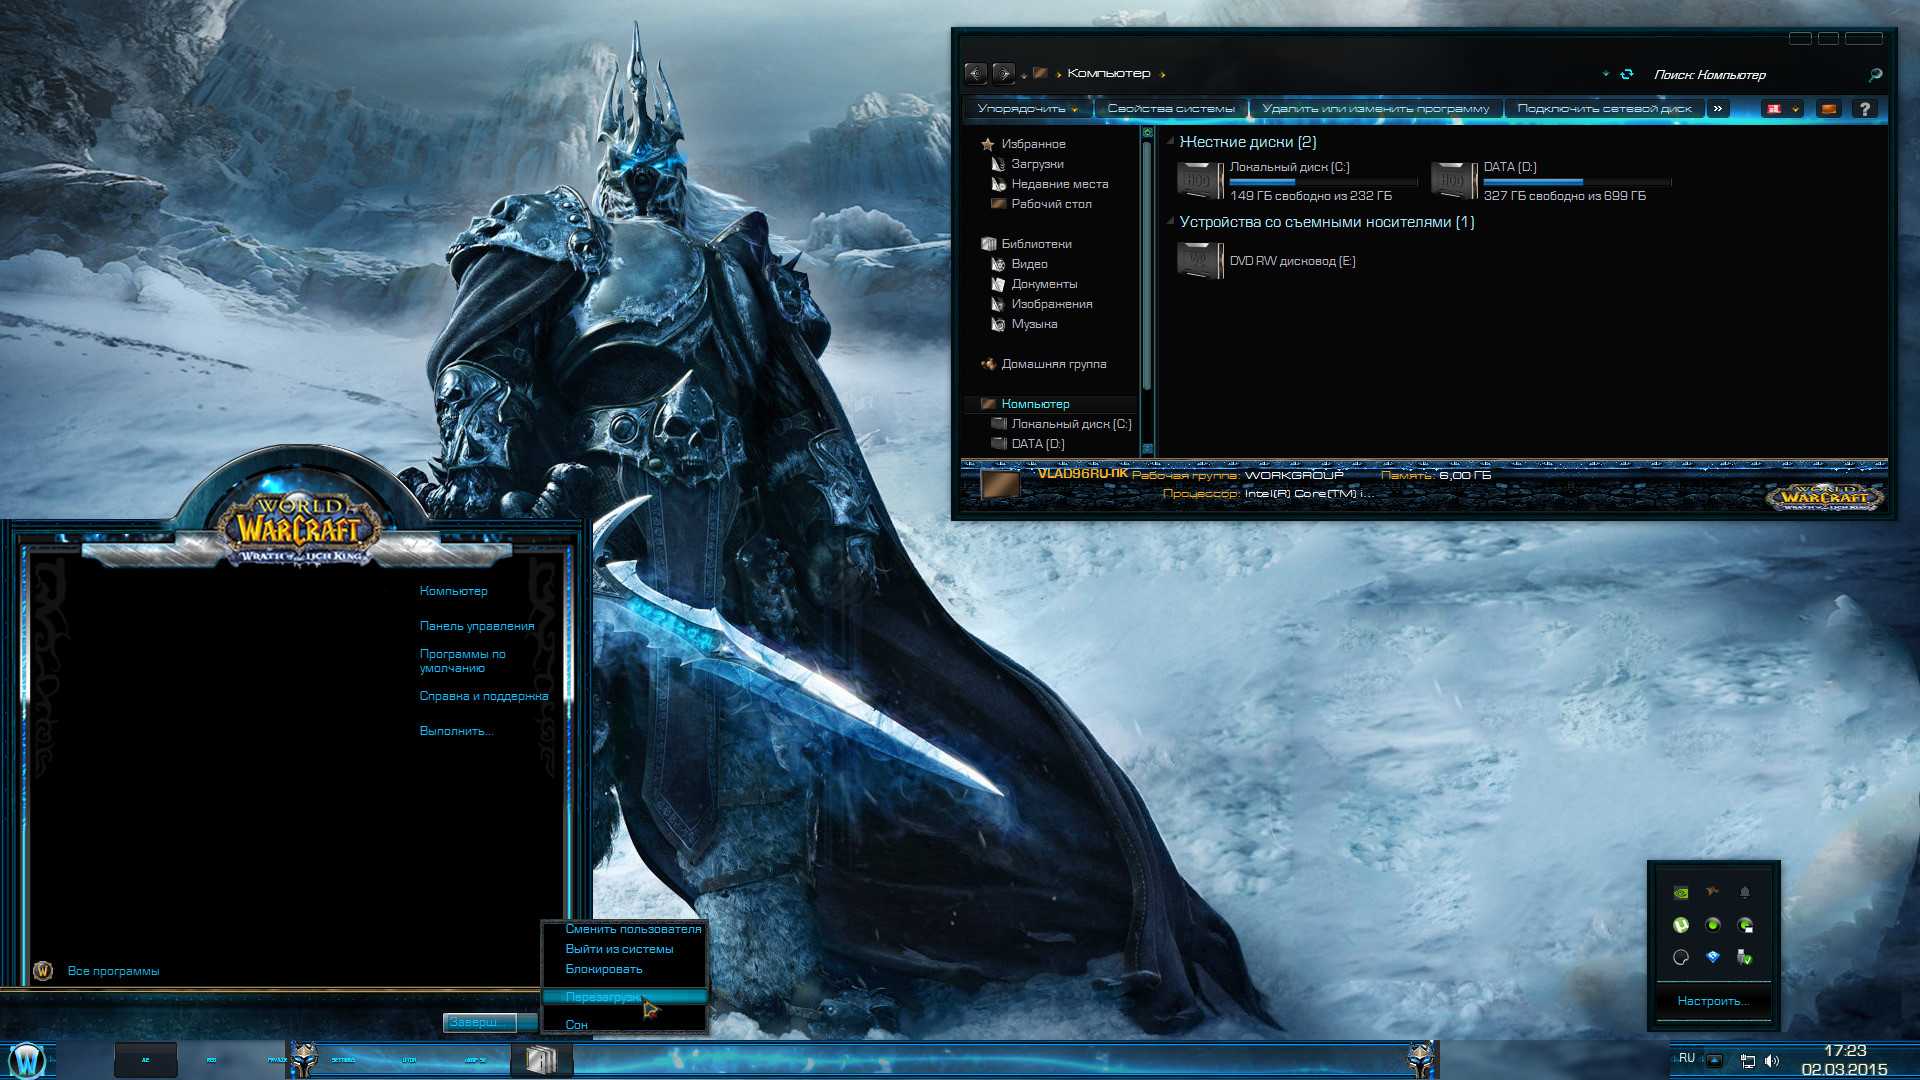Select DATA (D:) drive icon
The image size is (1920, 1080).
(x=1454, y=181)
